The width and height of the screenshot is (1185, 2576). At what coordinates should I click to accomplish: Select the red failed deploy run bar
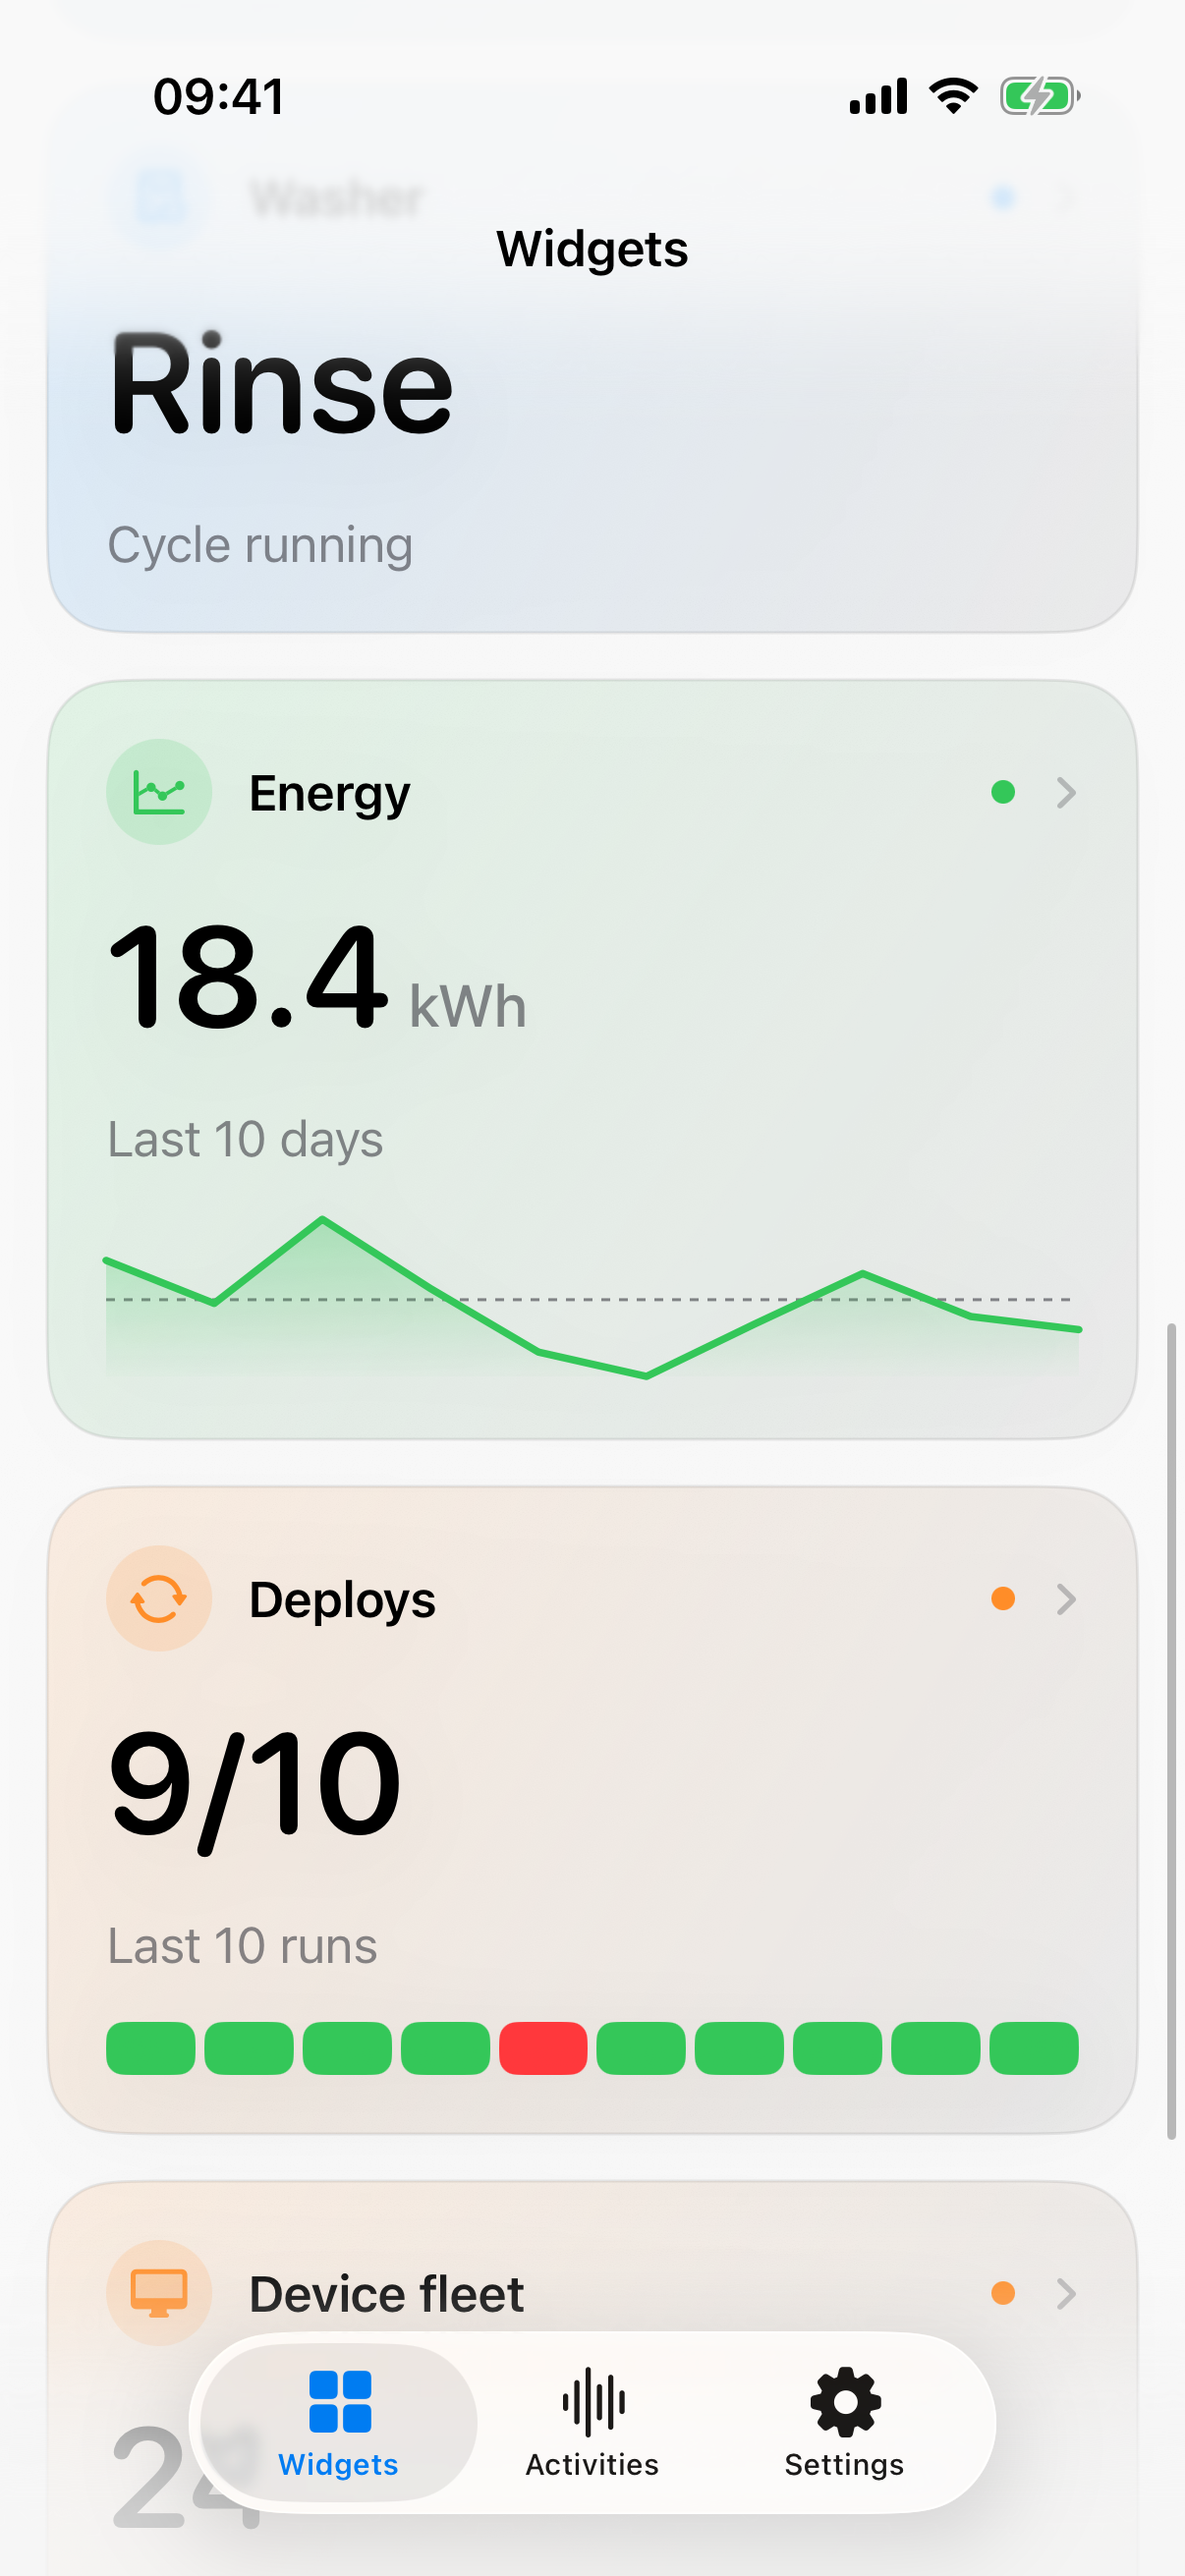[543, 2048]
